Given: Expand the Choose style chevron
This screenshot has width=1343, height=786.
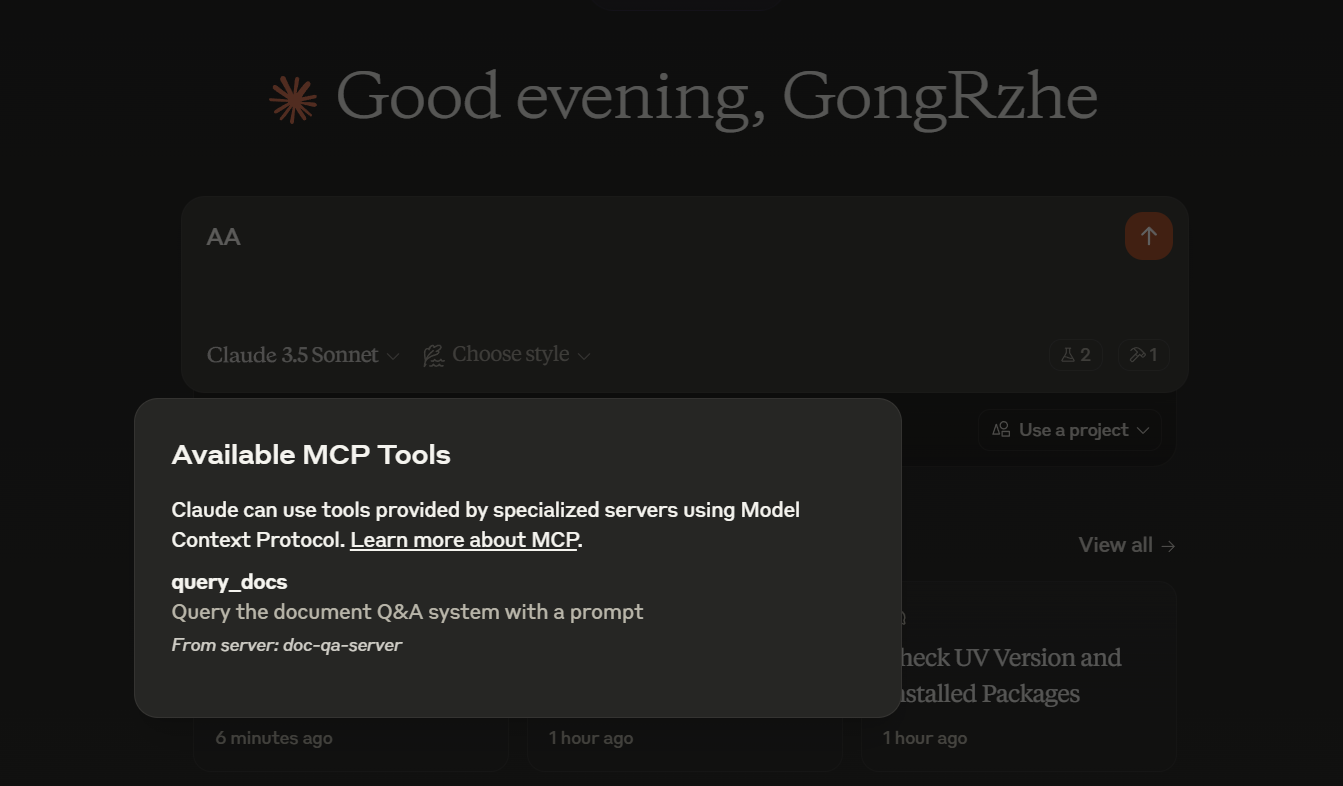Looking at the screenshot, I should [584, 356].
